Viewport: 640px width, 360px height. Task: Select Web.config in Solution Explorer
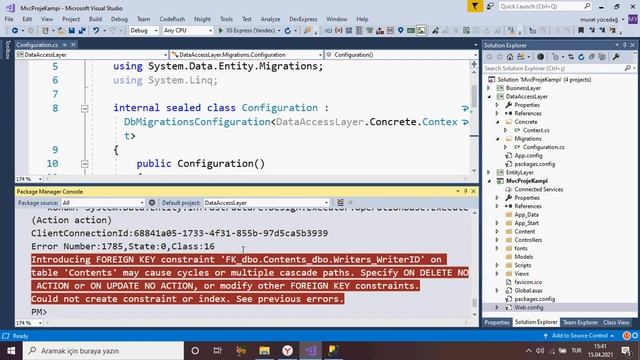click(528, 308)
